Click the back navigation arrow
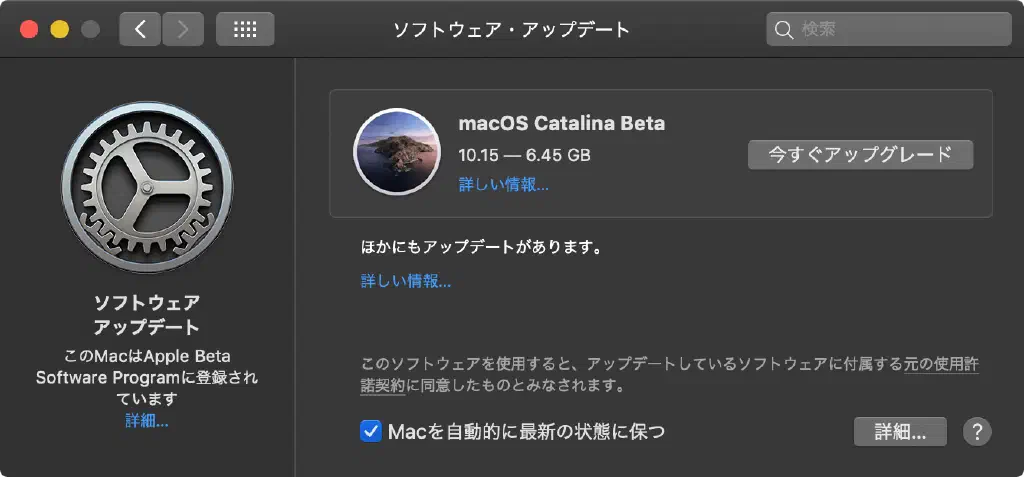 click(140, 29)
